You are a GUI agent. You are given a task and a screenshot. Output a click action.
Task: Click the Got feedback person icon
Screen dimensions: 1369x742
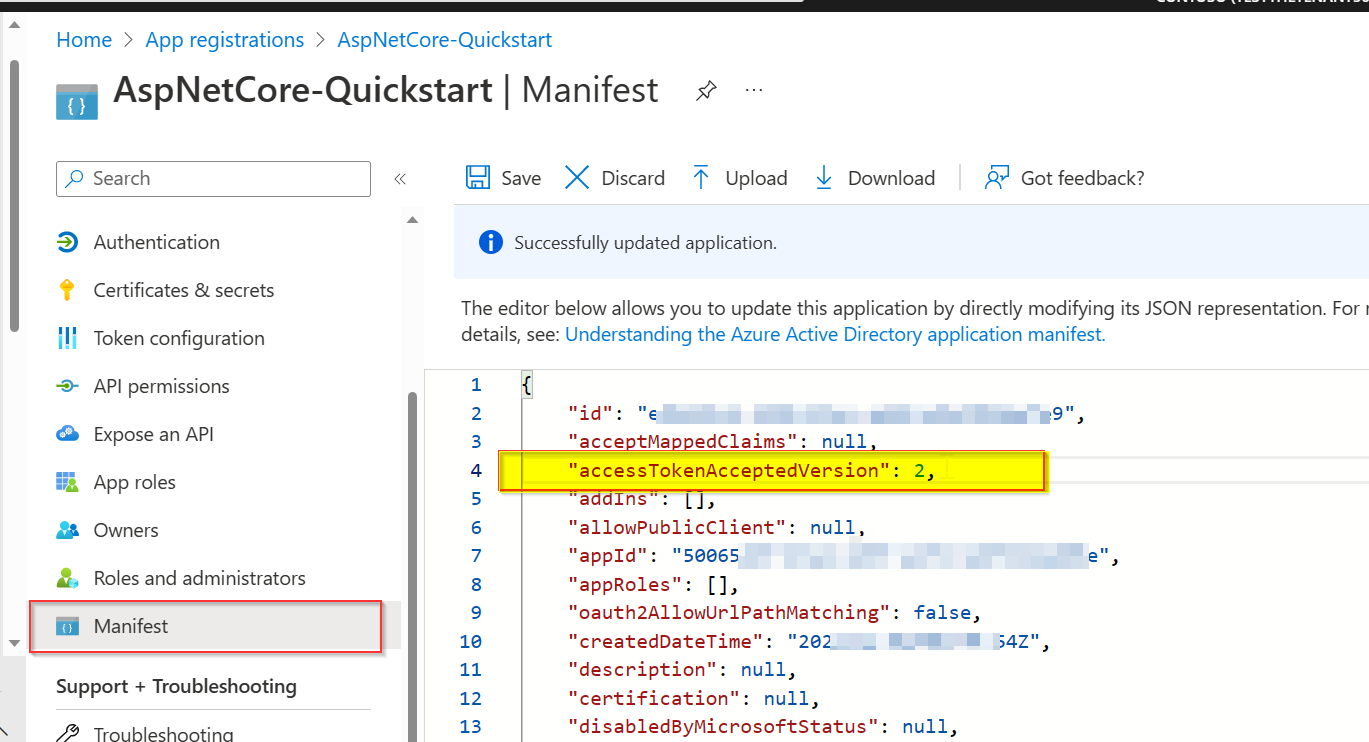(996, 178)
